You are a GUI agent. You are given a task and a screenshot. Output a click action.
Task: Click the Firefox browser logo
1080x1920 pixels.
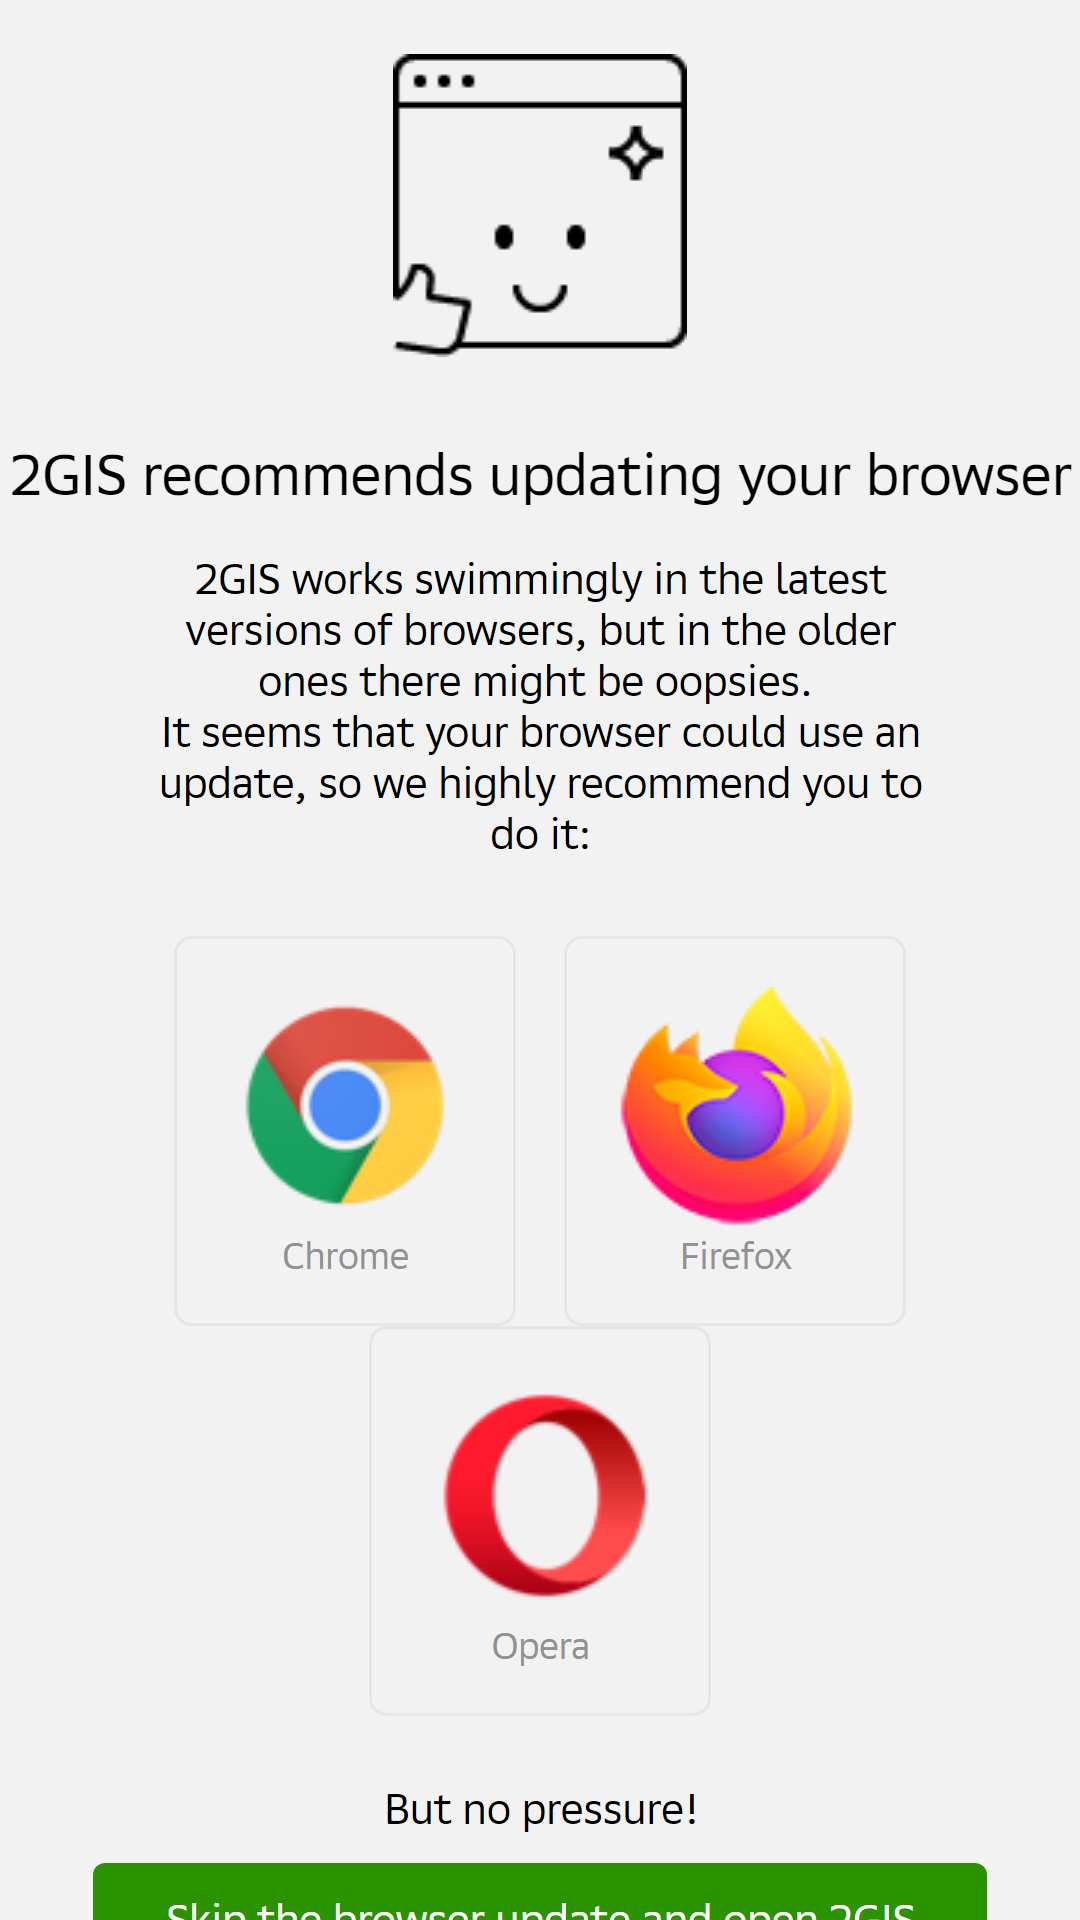pyautogui.click(x=736, y=1105)
